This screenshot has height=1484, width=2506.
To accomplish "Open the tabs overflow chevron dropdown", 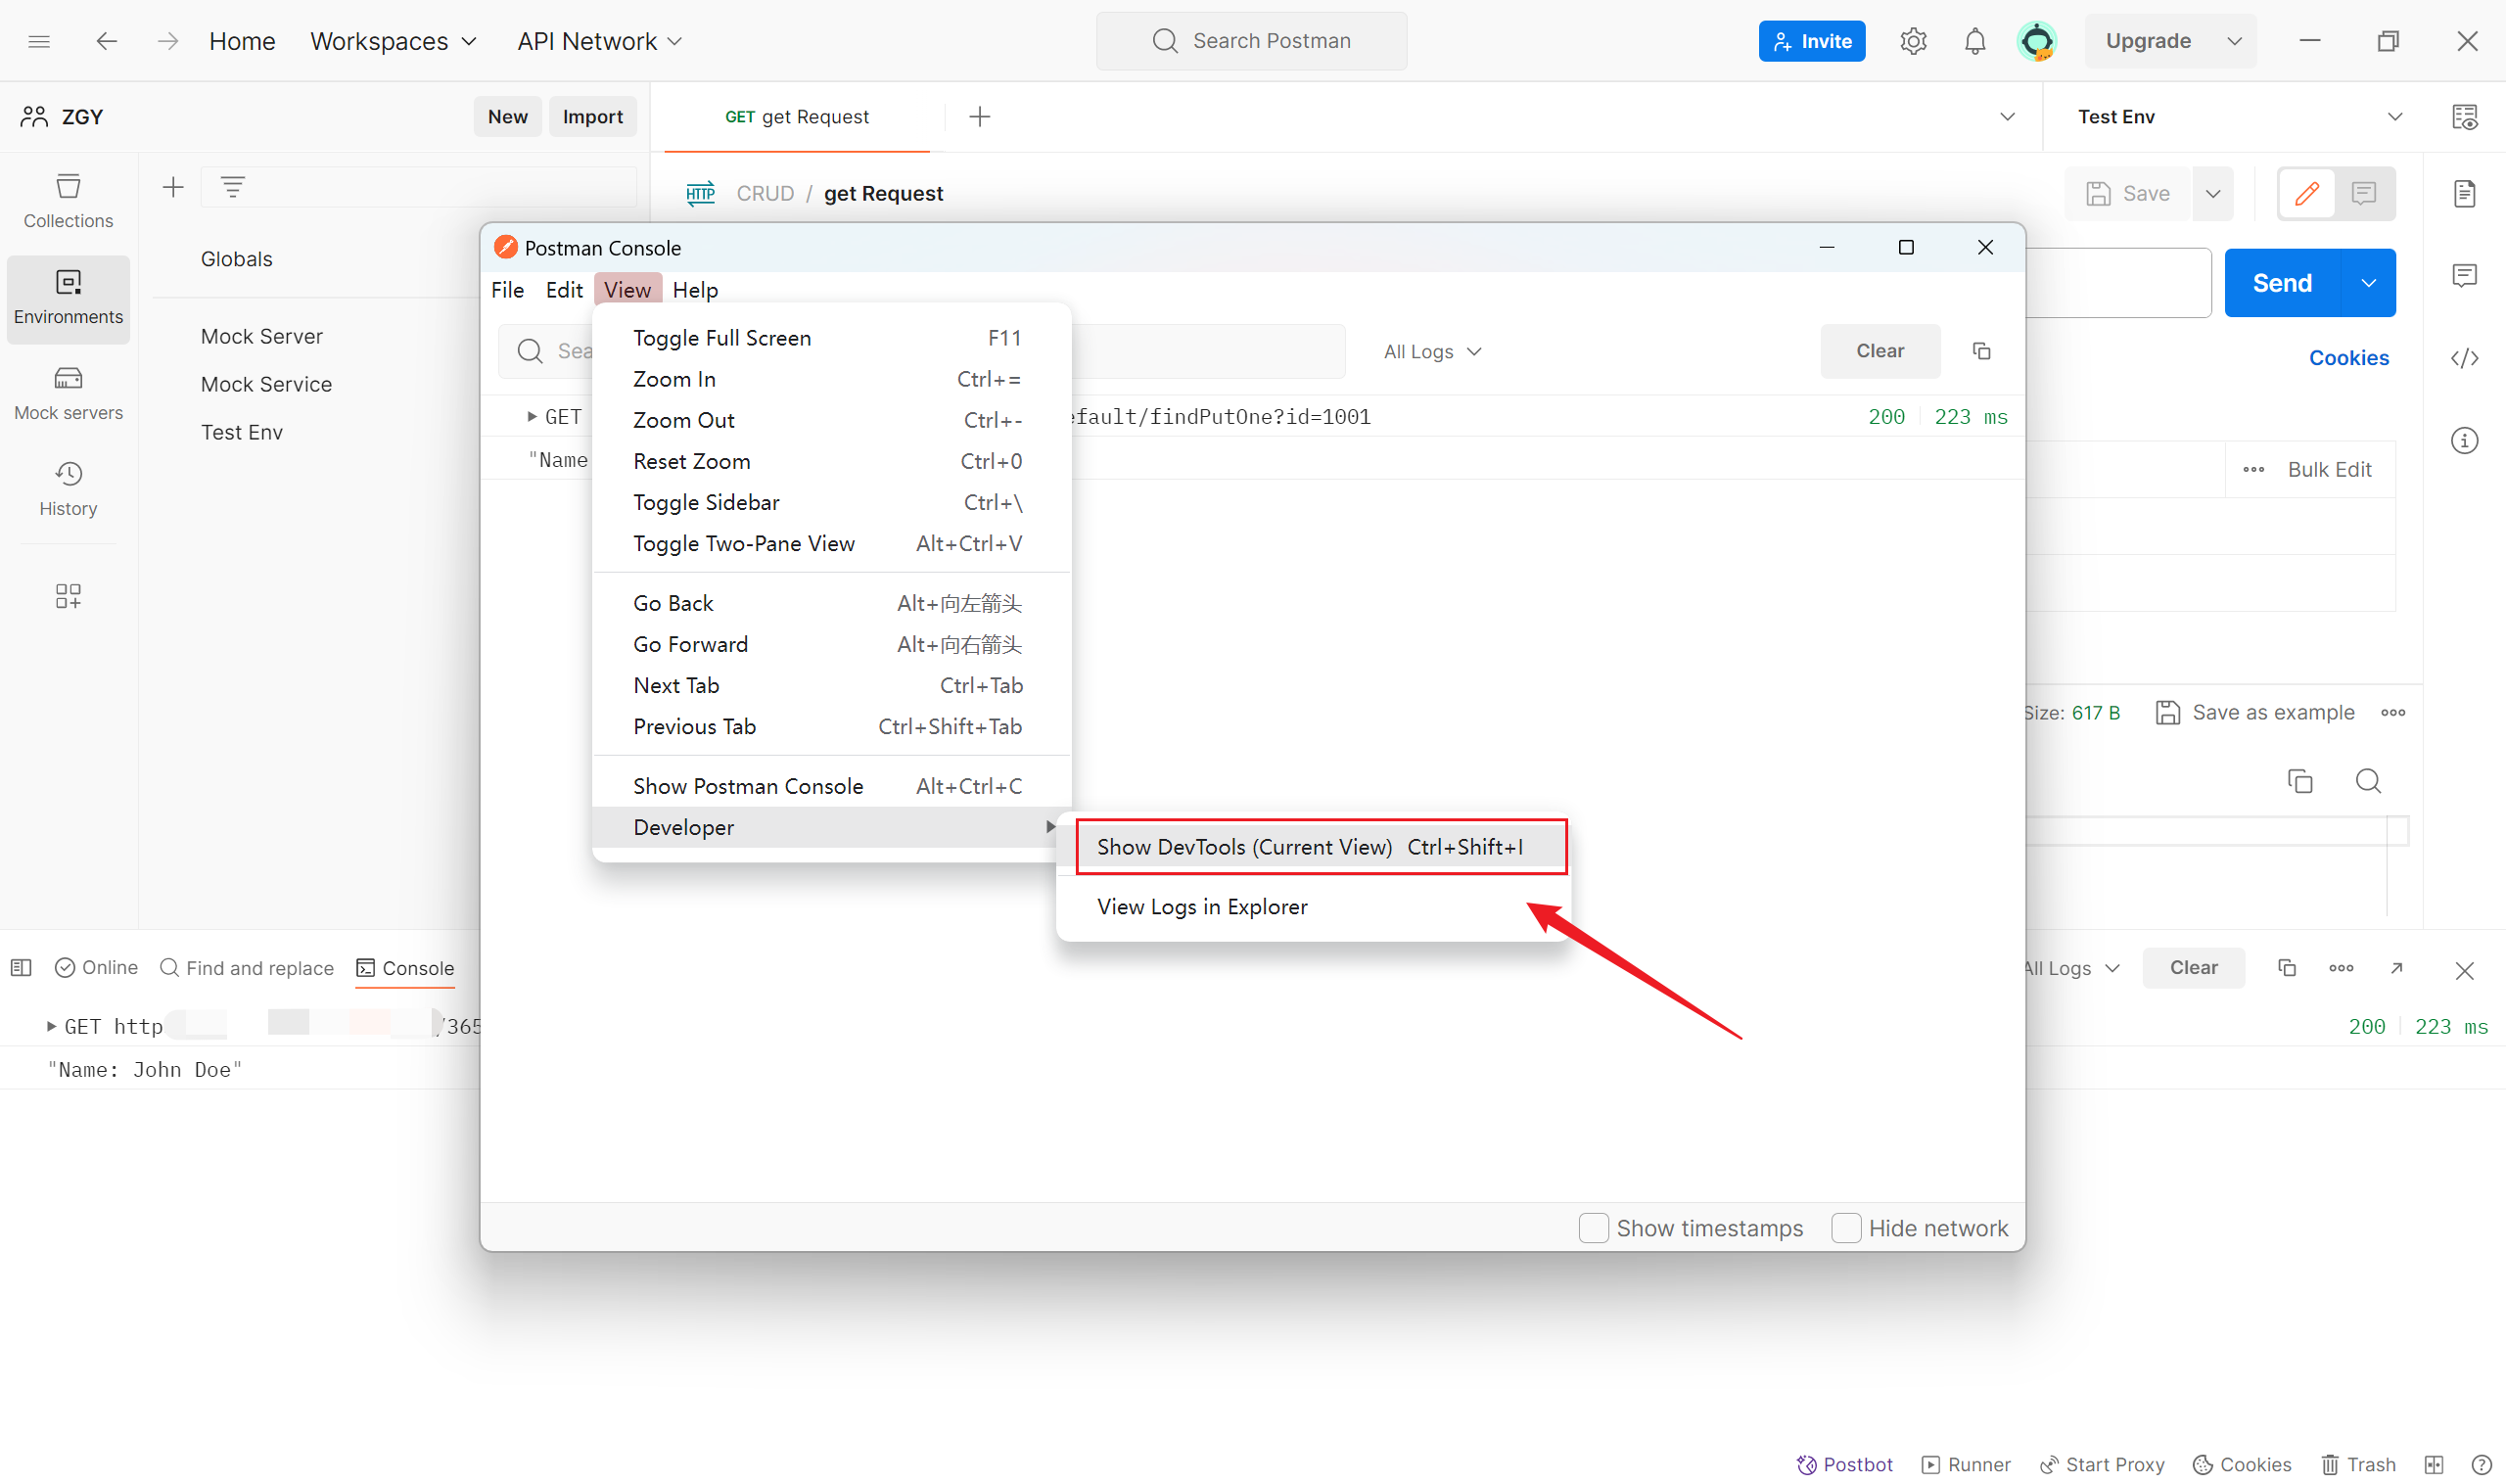I will [x=2007, y=117].
